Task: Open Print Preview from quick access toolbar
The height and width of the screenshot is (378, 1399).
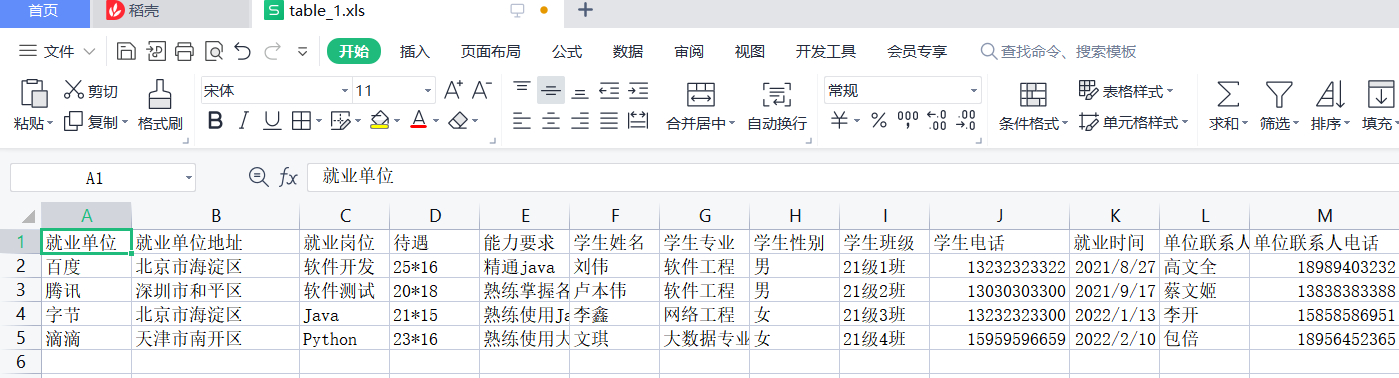Action: coord(213,51)
